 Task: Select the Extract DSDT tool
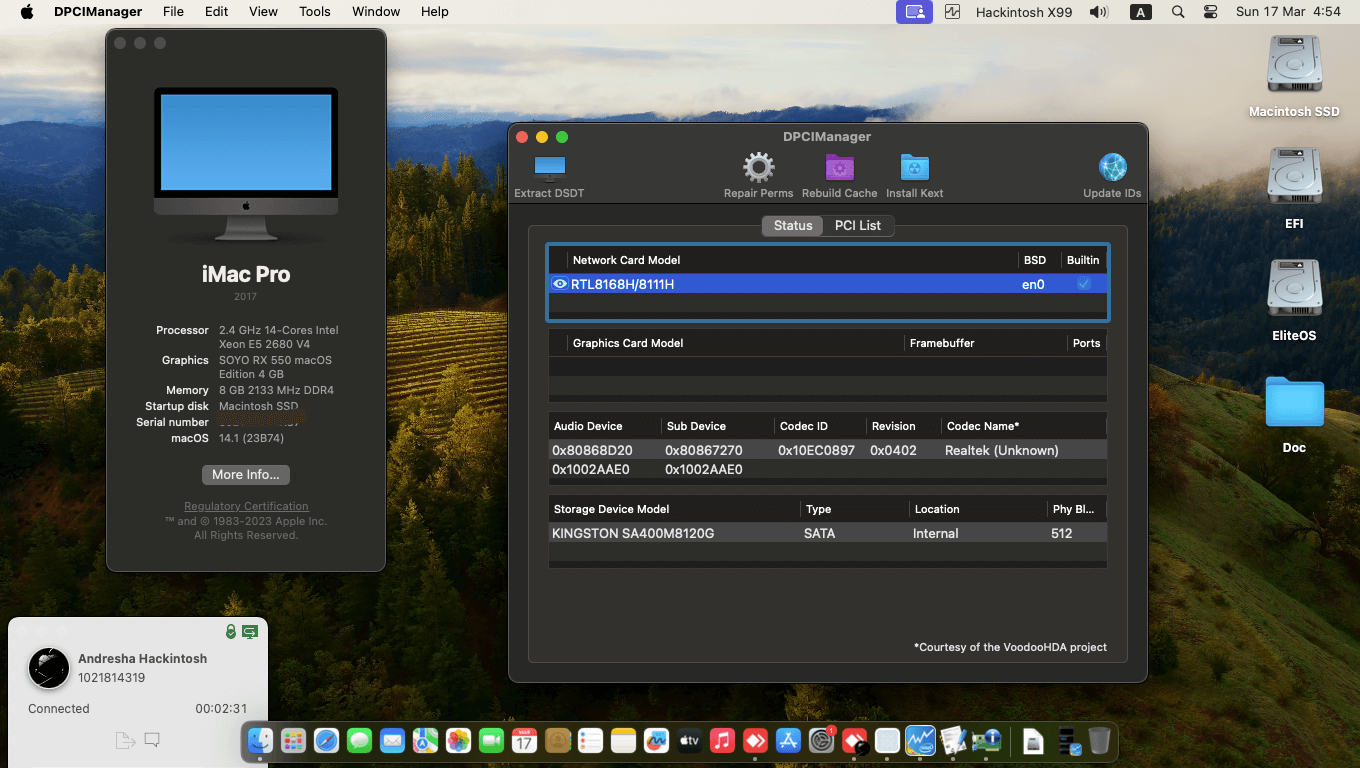click(x=548, y=170)
